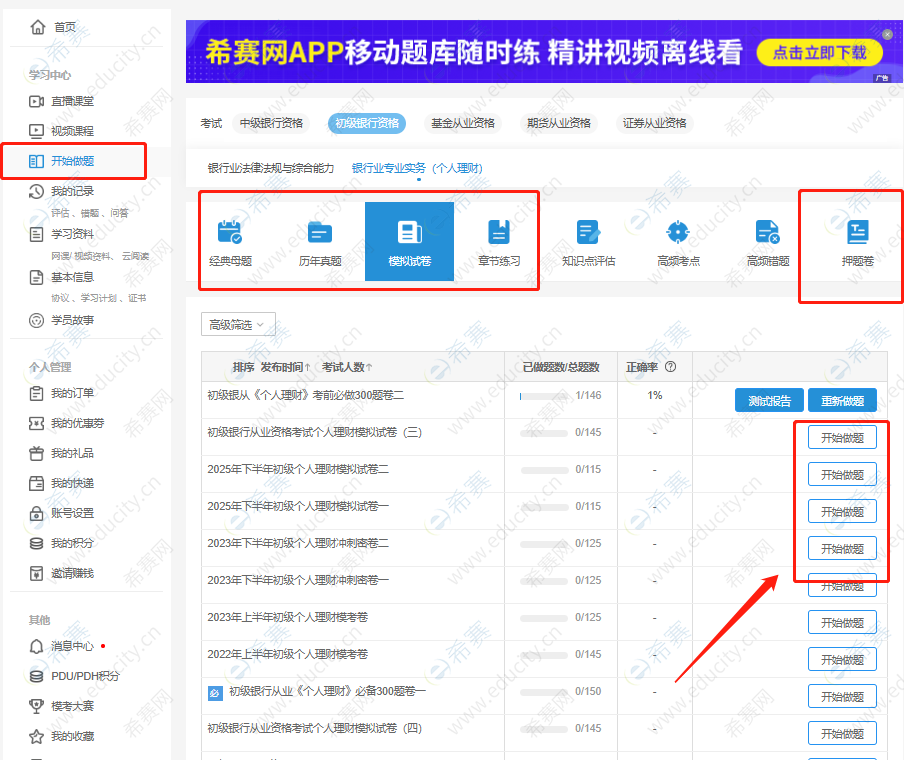Switch to 中级银行资格 exam tab
This screenshot has height=762, width=904.
tap(271, 123)
